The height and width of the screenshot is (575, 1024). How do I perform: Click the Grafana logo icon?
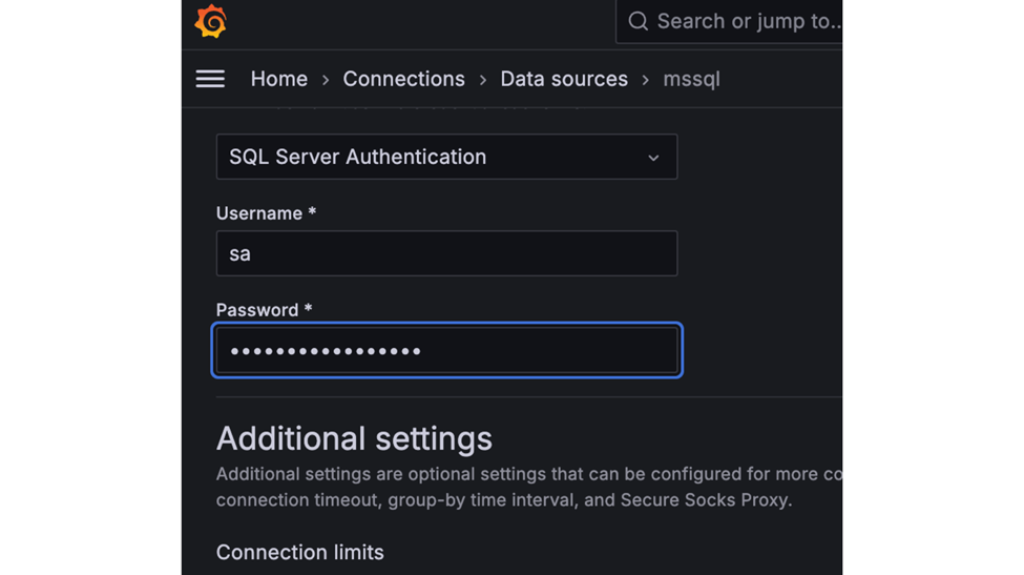coord(210,21)
